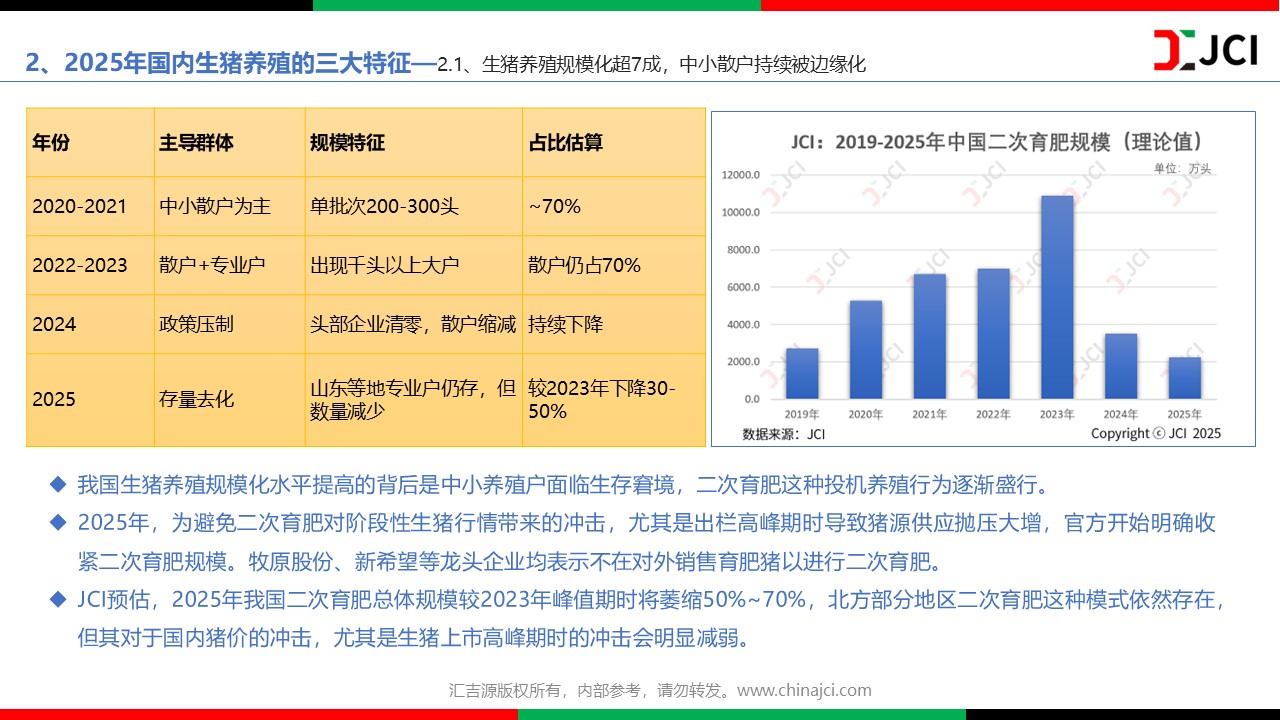This screenshot has height=720, width=1280.
Task: Click the second diamond bullet before 2025年
Action: pos(58,523)
